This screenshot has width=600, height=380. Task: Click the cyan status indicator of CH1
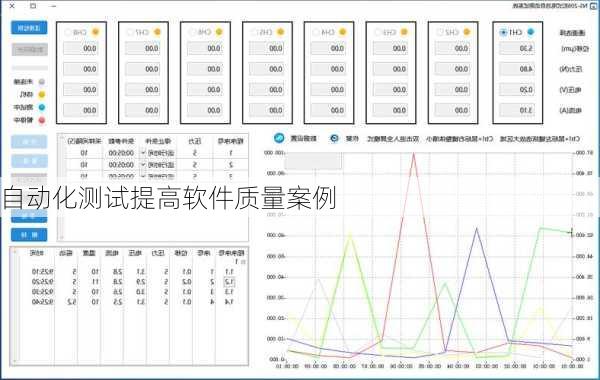(x=530, y=32)
